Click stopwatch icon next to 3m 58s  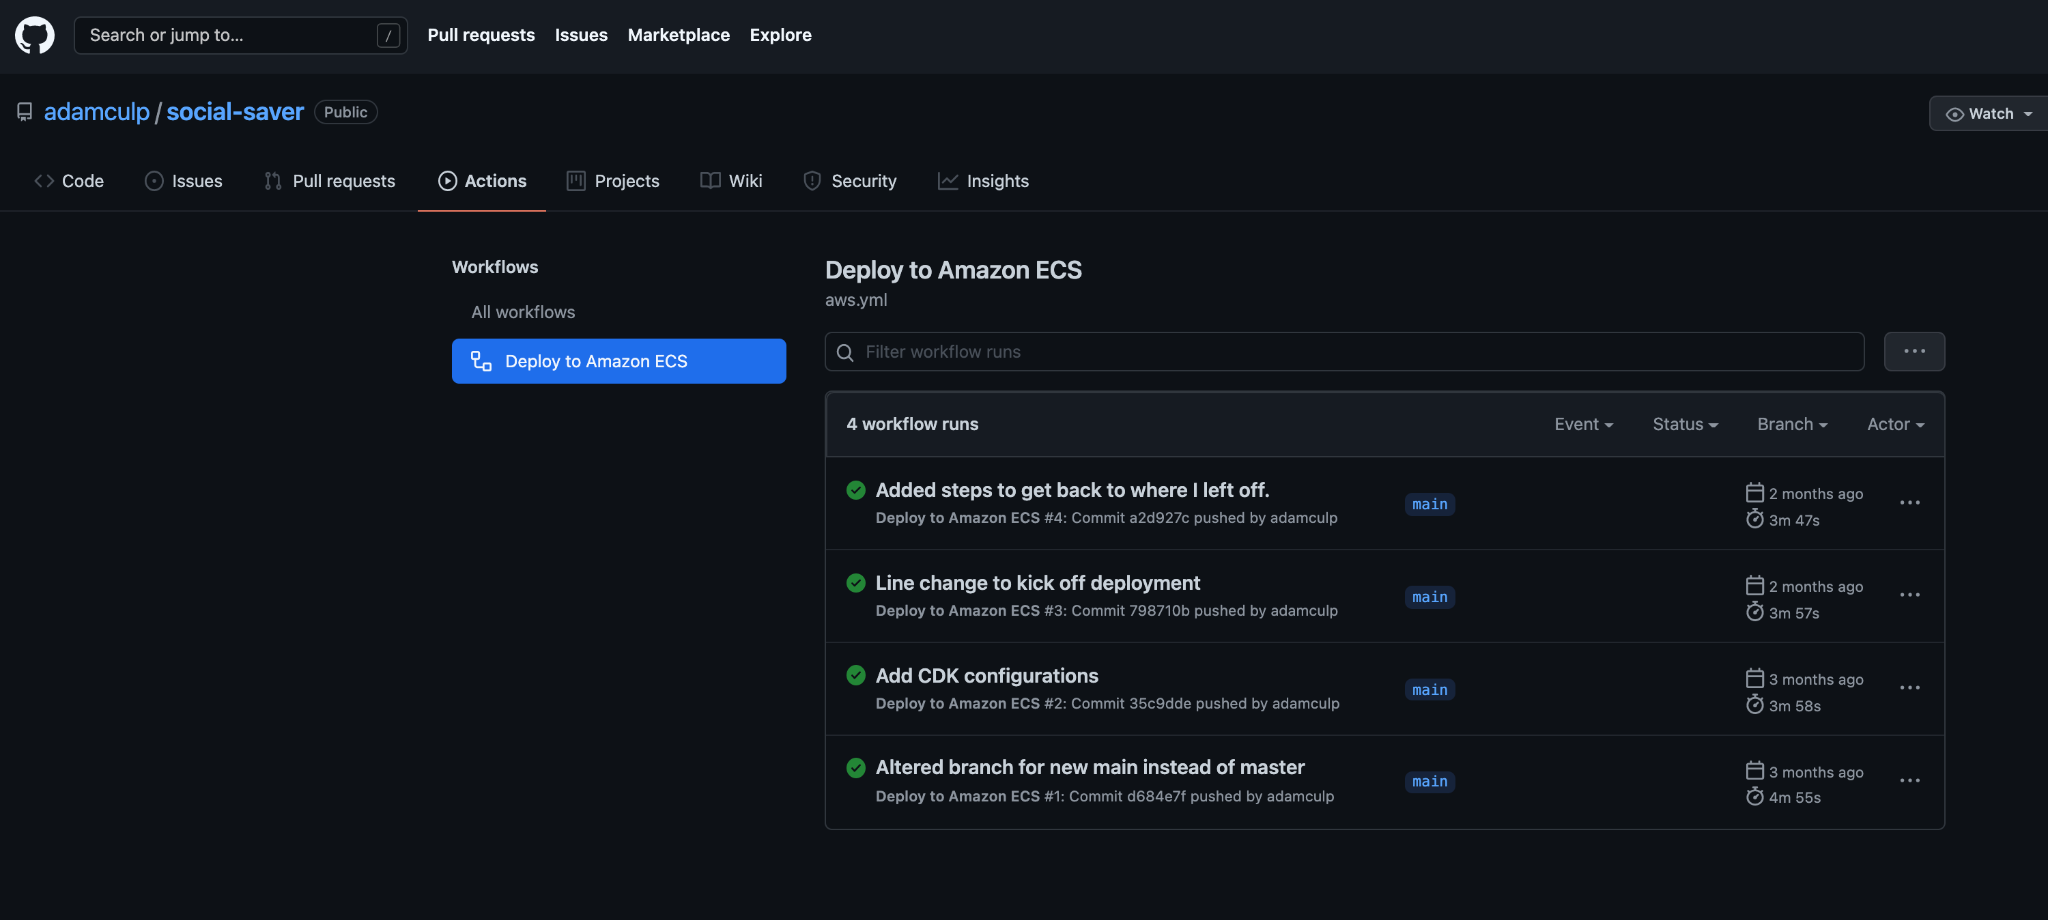pos(1755,705)
